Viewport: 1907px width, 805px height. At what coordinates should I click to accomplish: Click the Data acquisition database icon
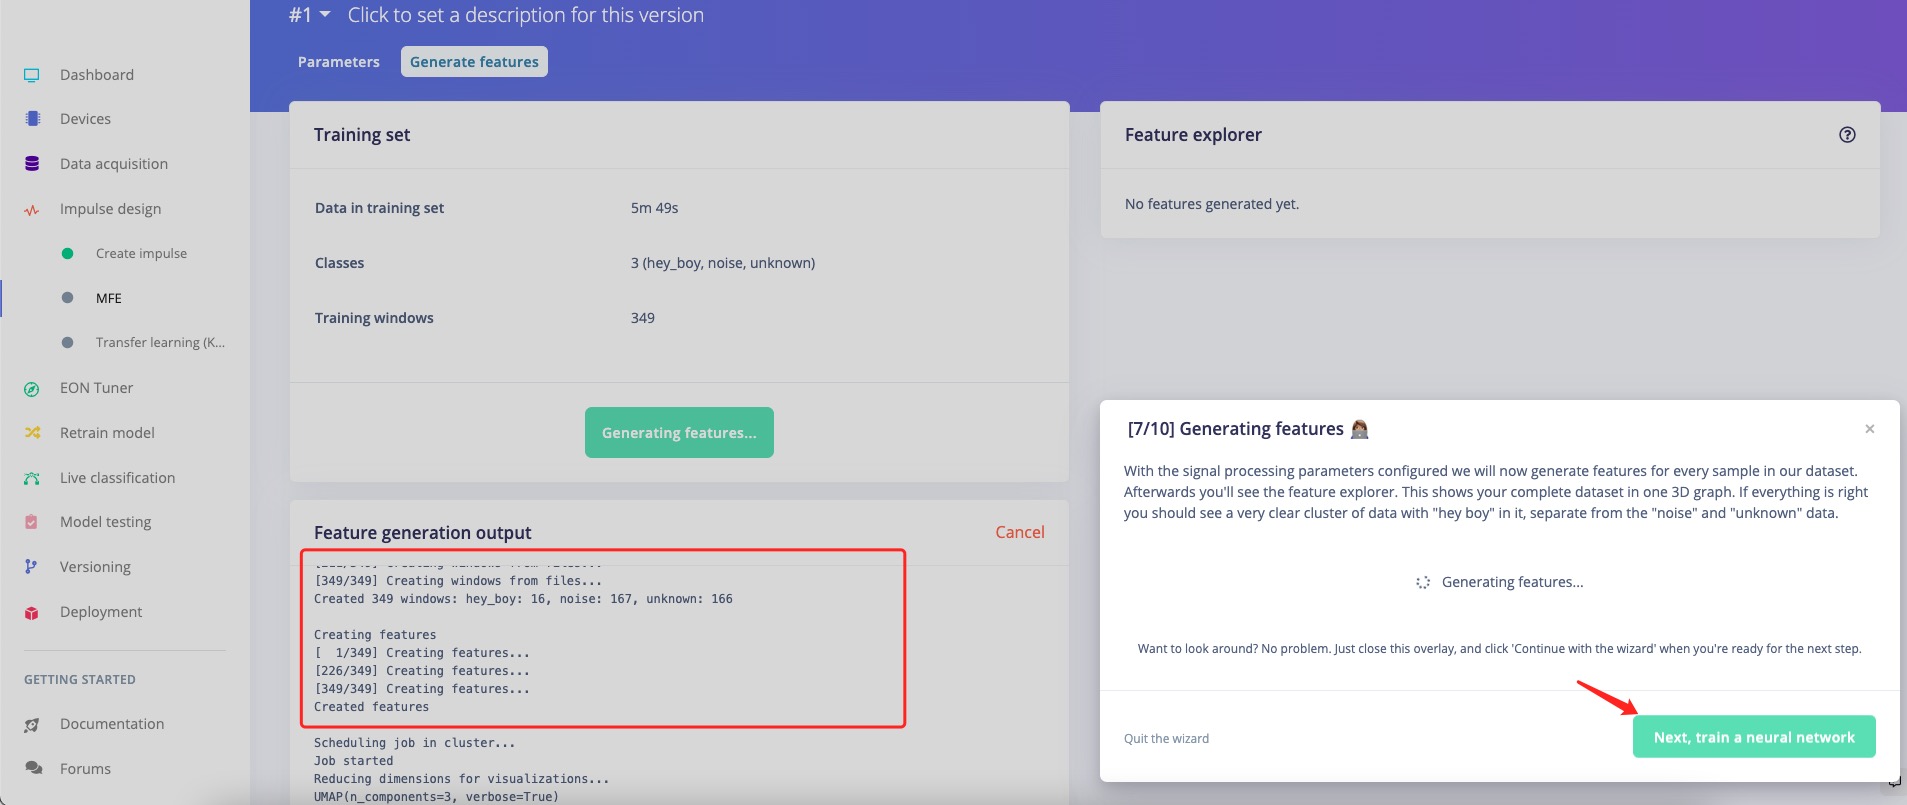click(32, 164)
